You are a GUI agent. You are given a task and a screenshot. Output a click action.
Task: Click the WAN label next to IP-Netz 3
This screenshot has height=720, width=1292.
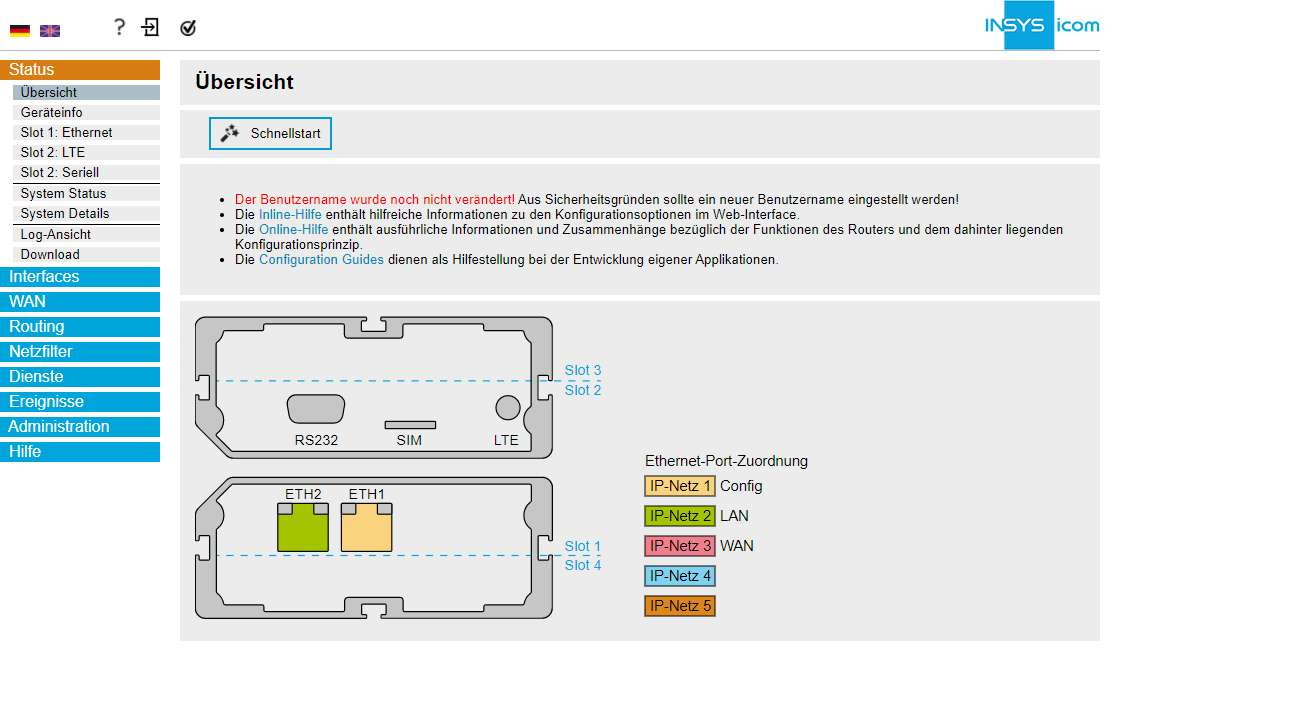pyautogui.click(x=737, y=547)
